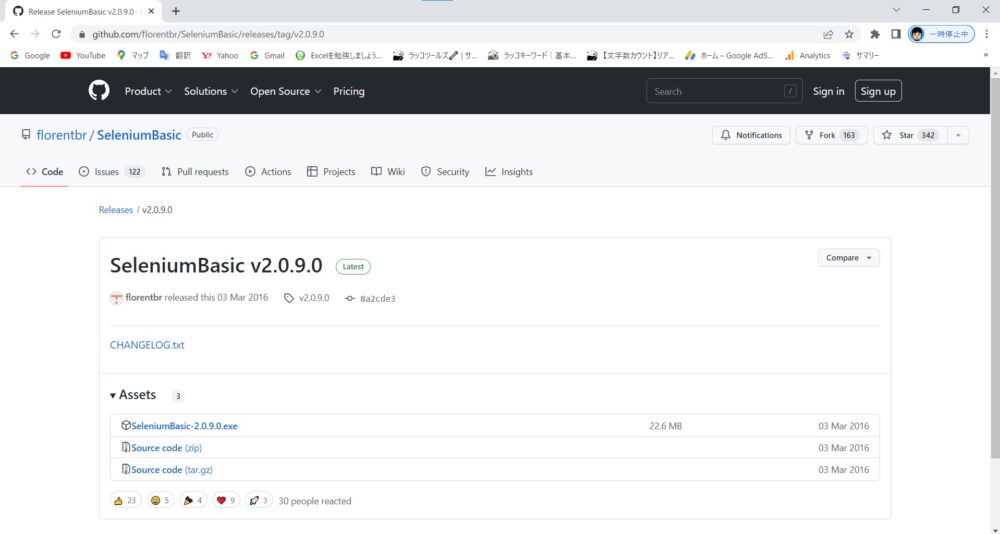
Task: Open Chrome three-dot menu
Action: click(987, 34)
